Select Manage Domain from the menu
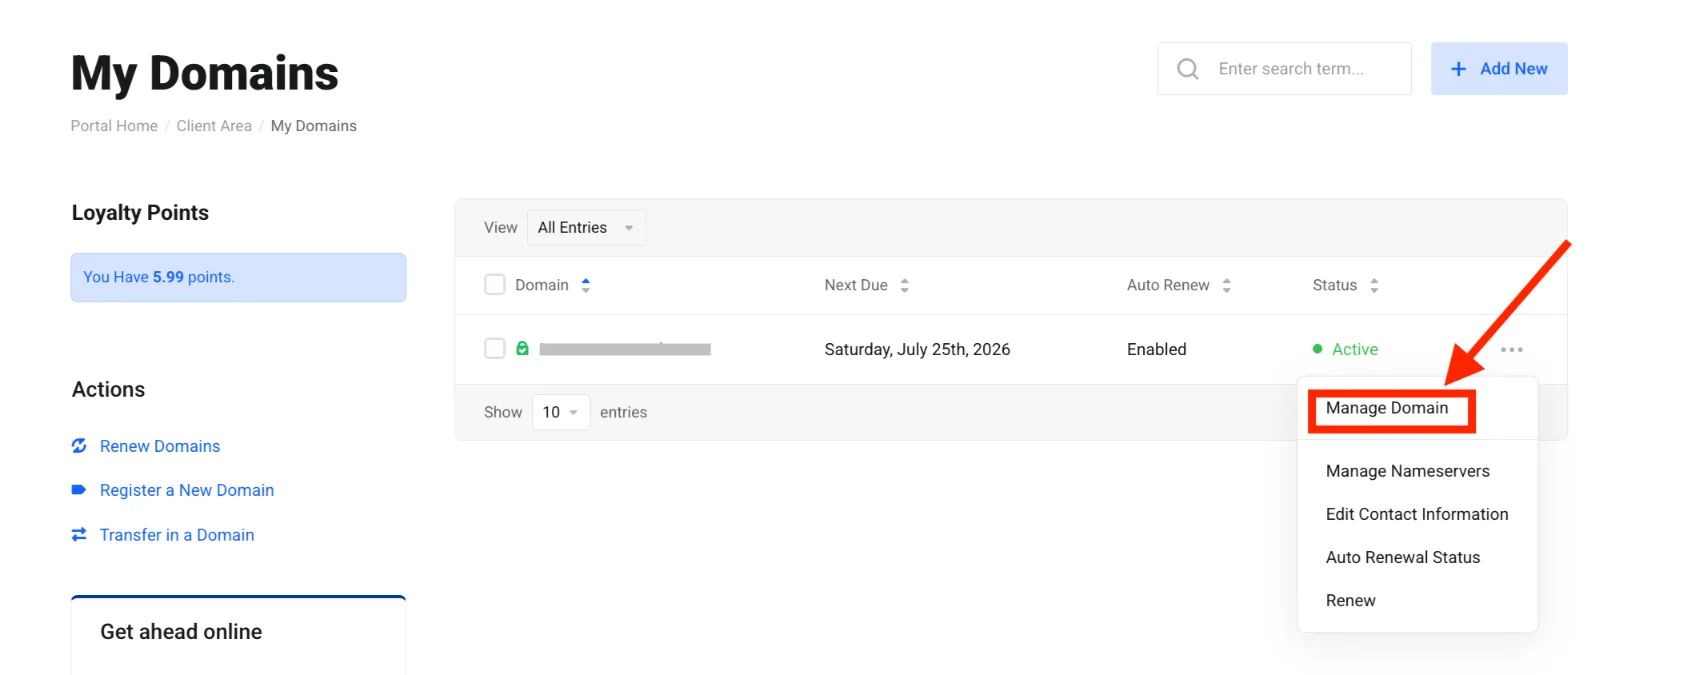 [1386, 408]
